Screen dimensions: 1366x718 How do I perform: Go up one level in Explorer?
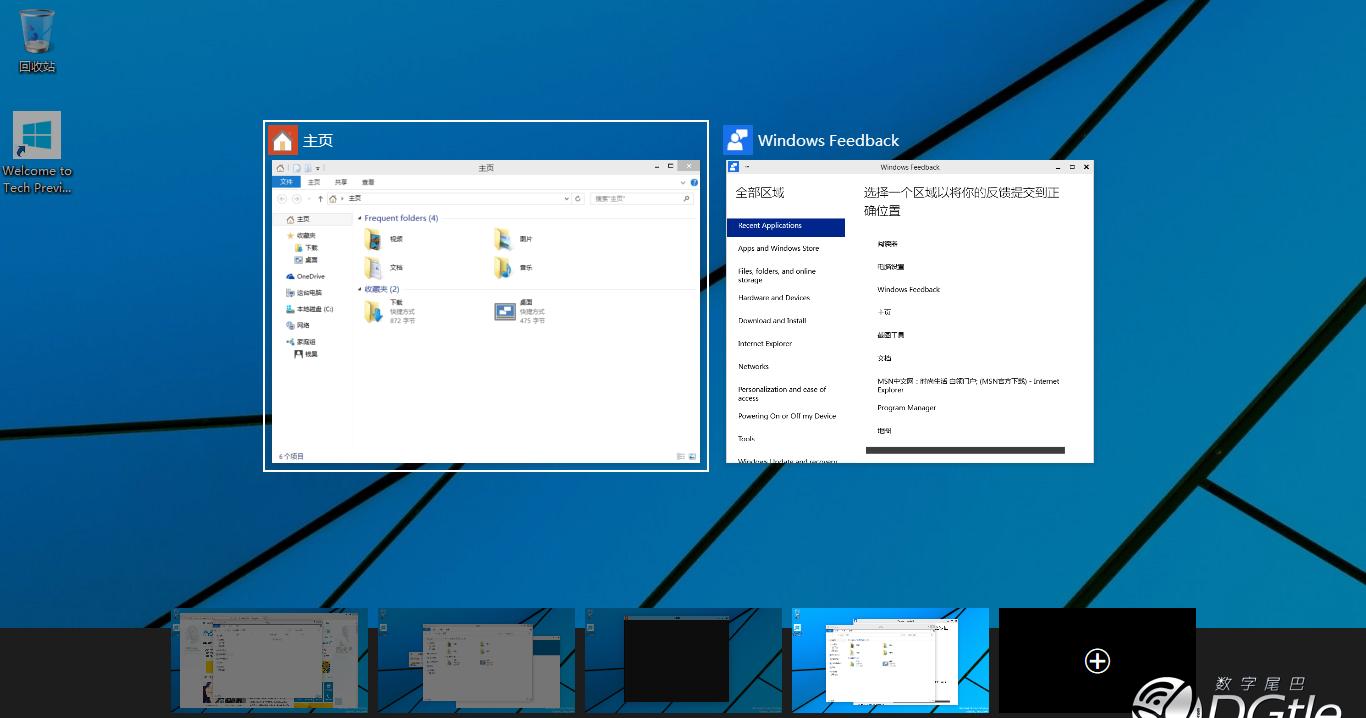point(320,199)
